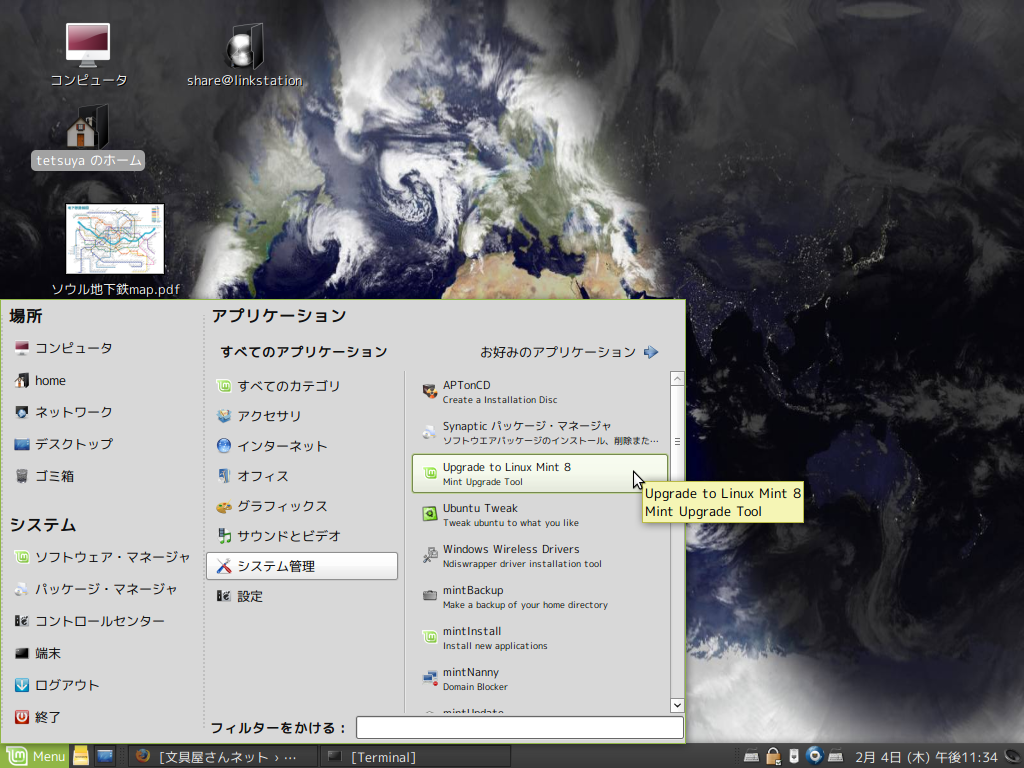
Task: Launch Windows Wireless Drivers
Action: [x=540, y=556]
